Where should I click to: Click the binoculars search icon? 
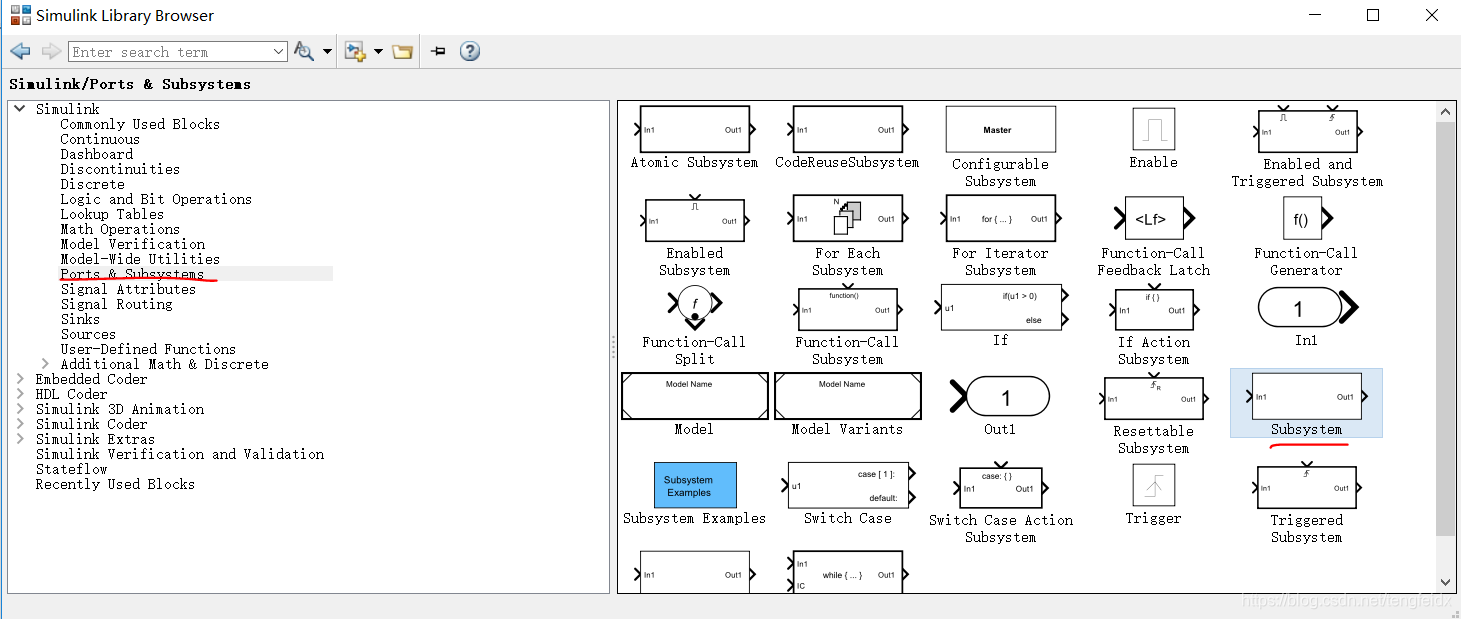tap(305, 51)
